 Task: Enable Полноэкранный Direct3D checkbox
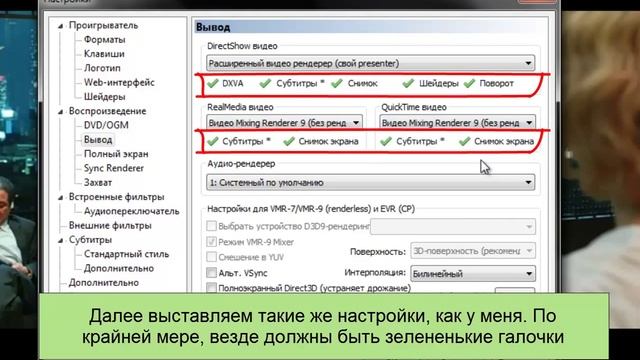click(x=211, y=288)
